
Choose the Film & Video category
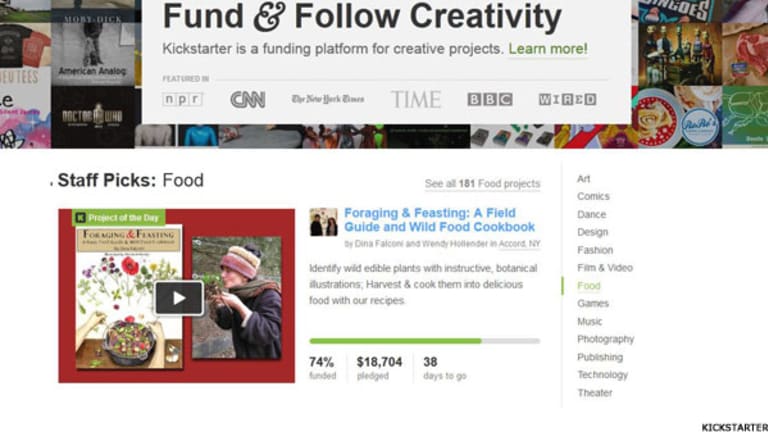605,268
